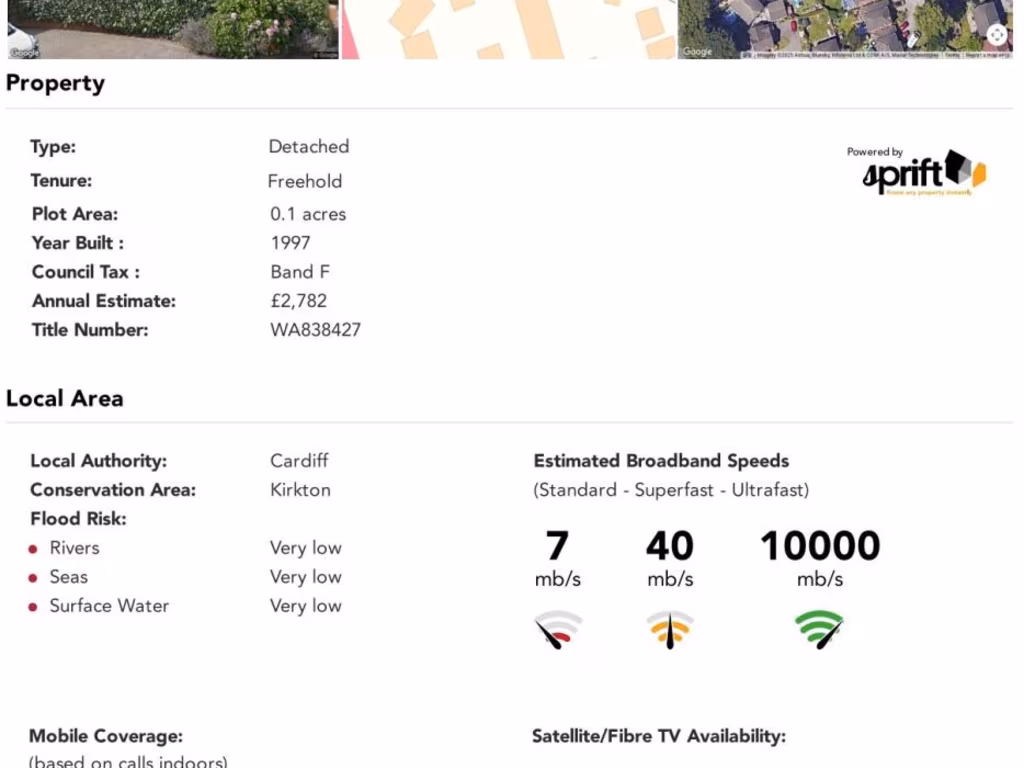This screenshot has height=768, width=1024.
Task: Click the red bullet beside Seas
Action: coord(33,578)
